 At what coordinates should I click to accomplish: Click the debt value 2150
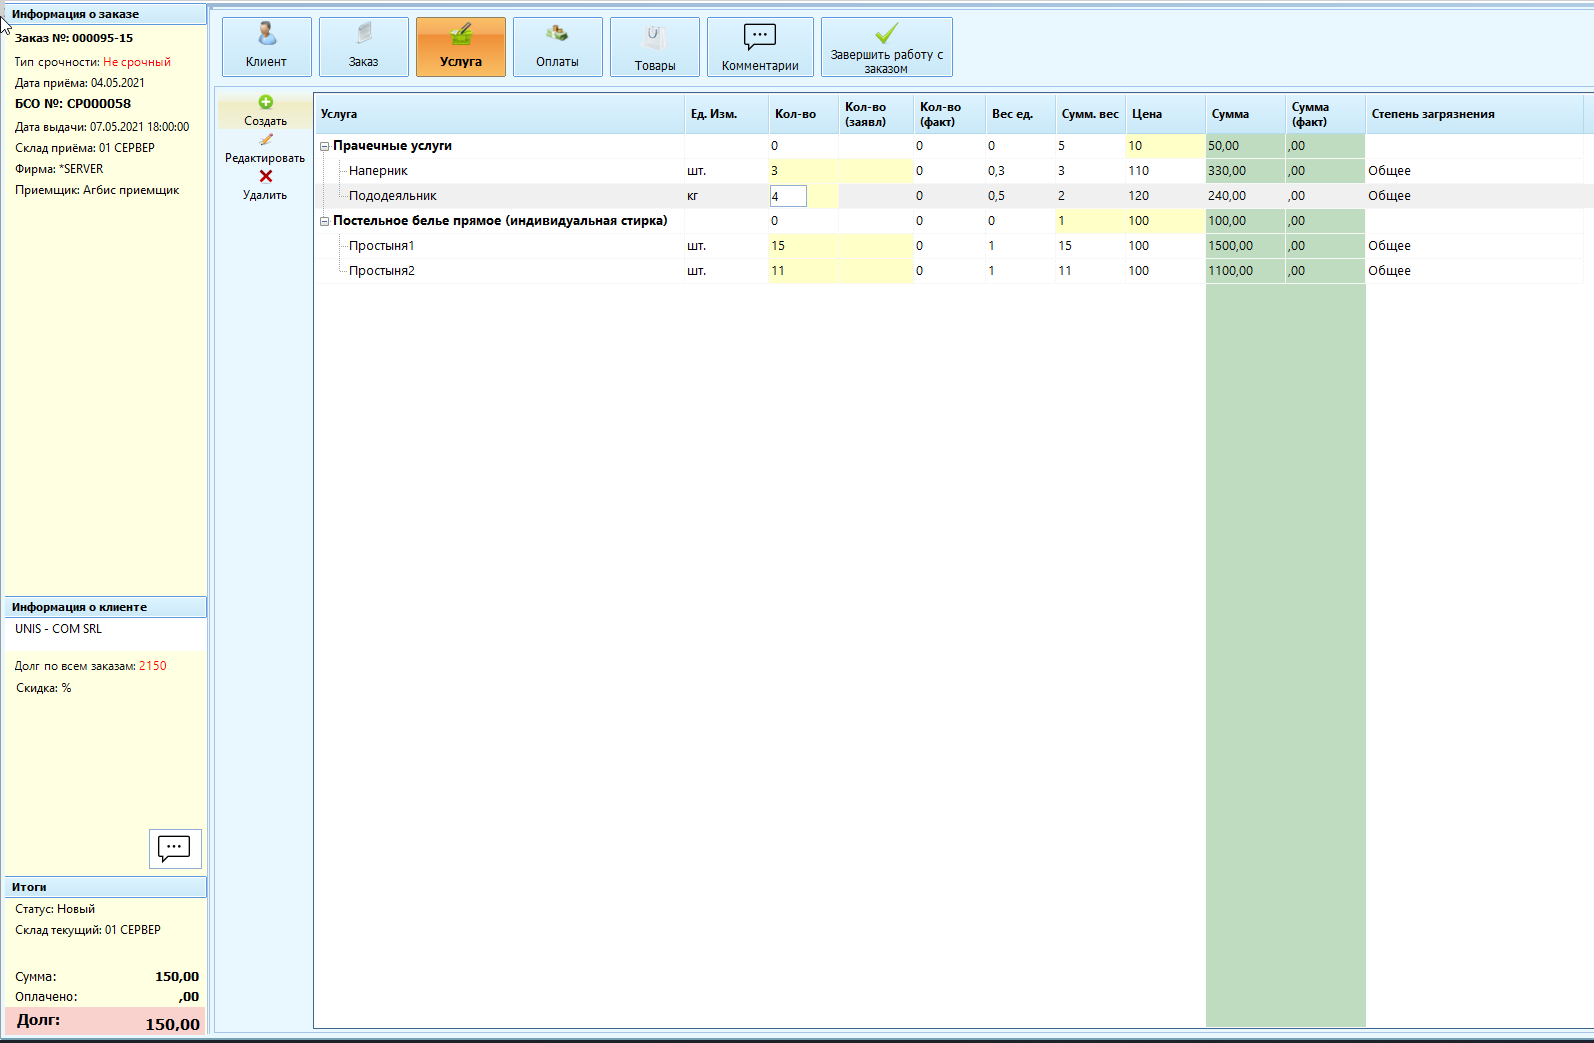153,666
